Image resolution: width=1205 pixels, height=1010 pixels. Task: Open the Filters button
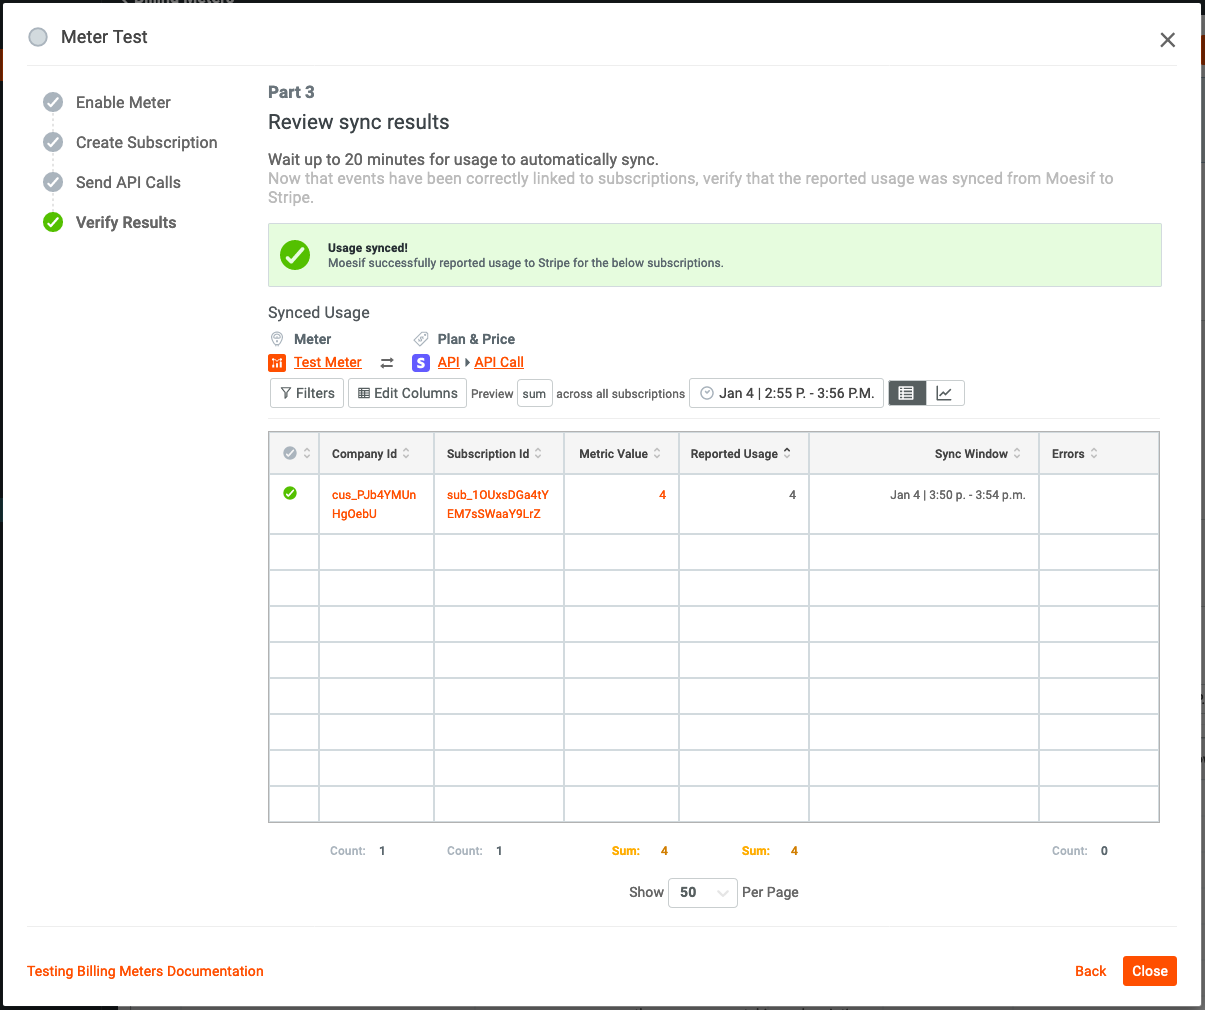click(x=307, y=393)
